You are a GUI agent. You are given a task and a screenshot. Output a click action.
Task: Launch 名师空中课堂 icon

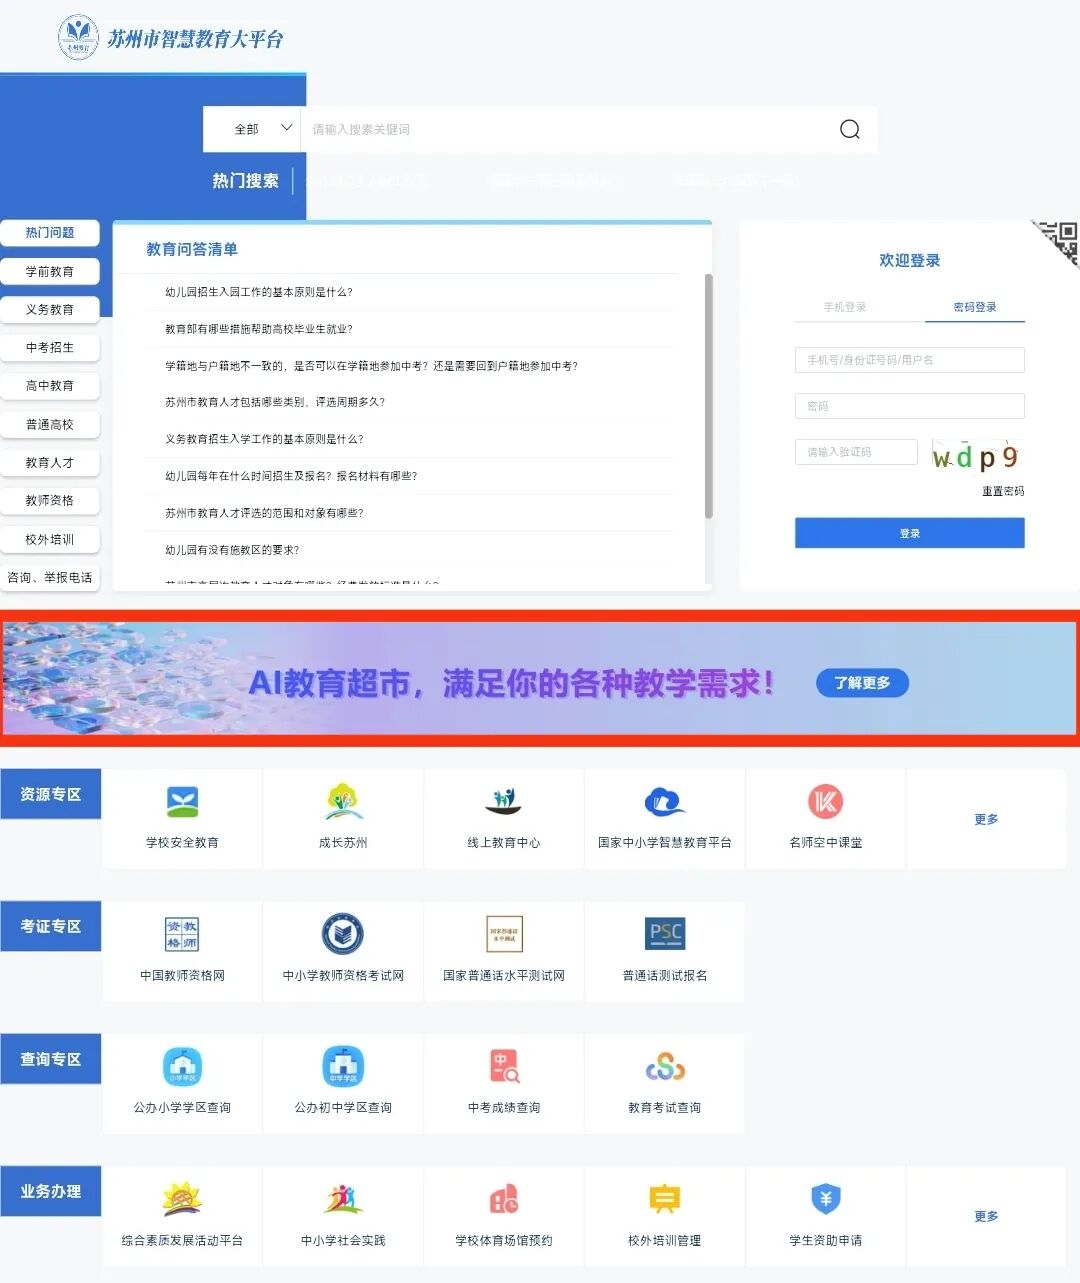[x=825, y=802]
